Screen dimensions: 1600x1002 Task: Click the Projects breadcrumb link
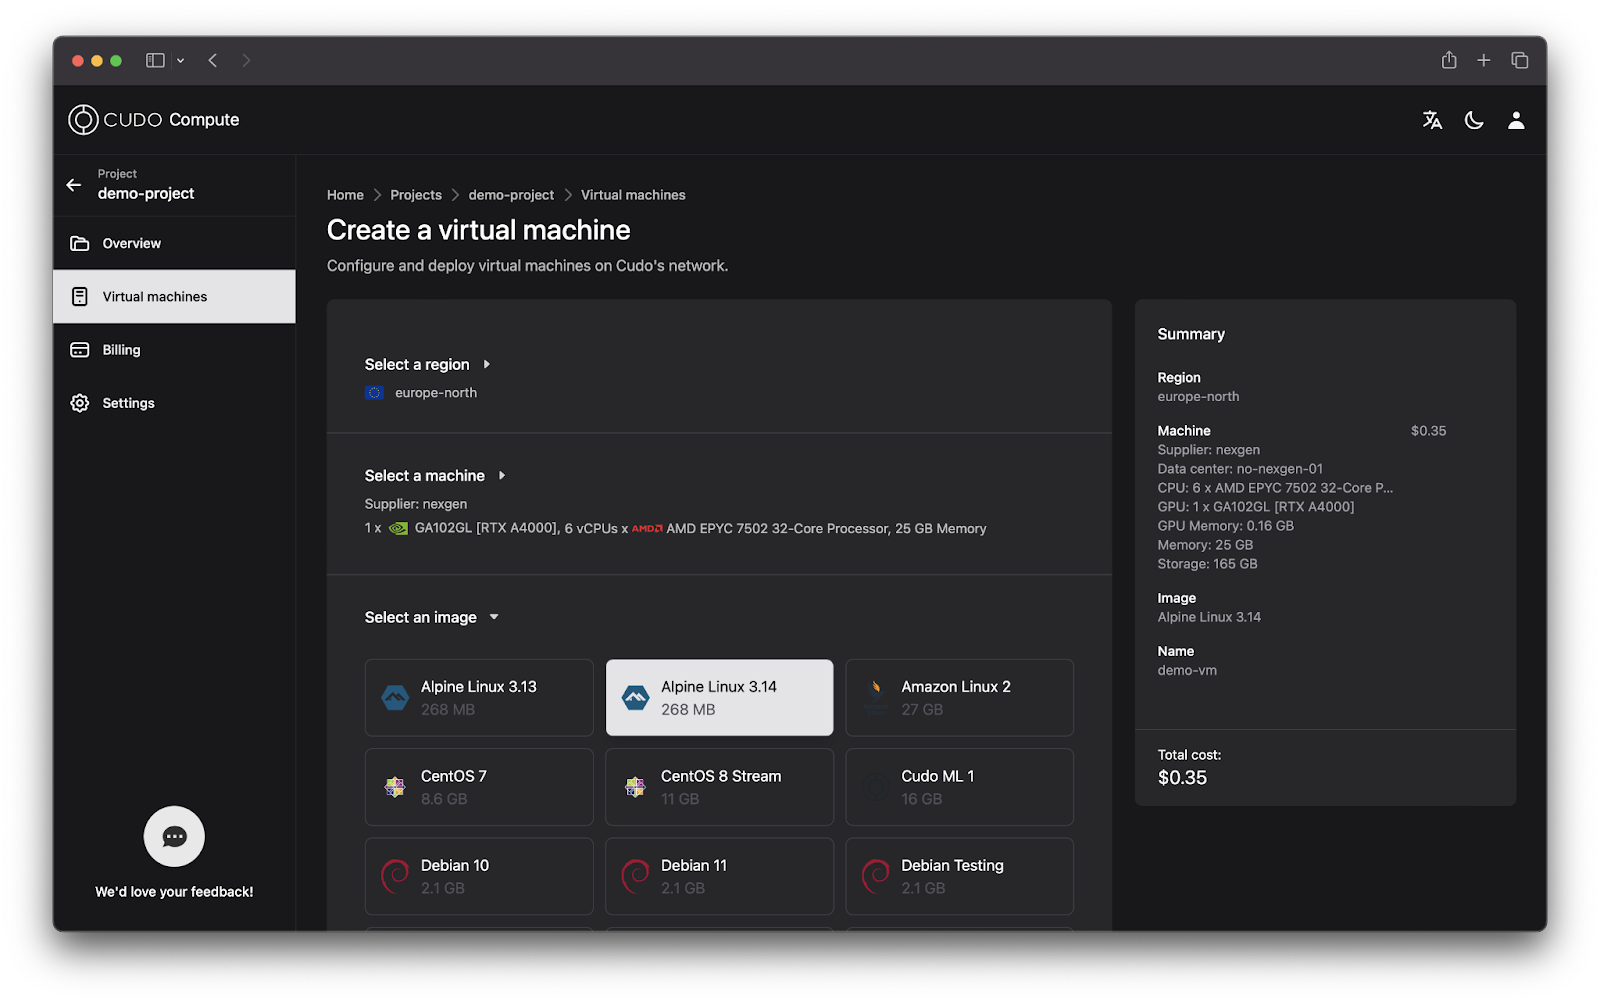point(416,195)
